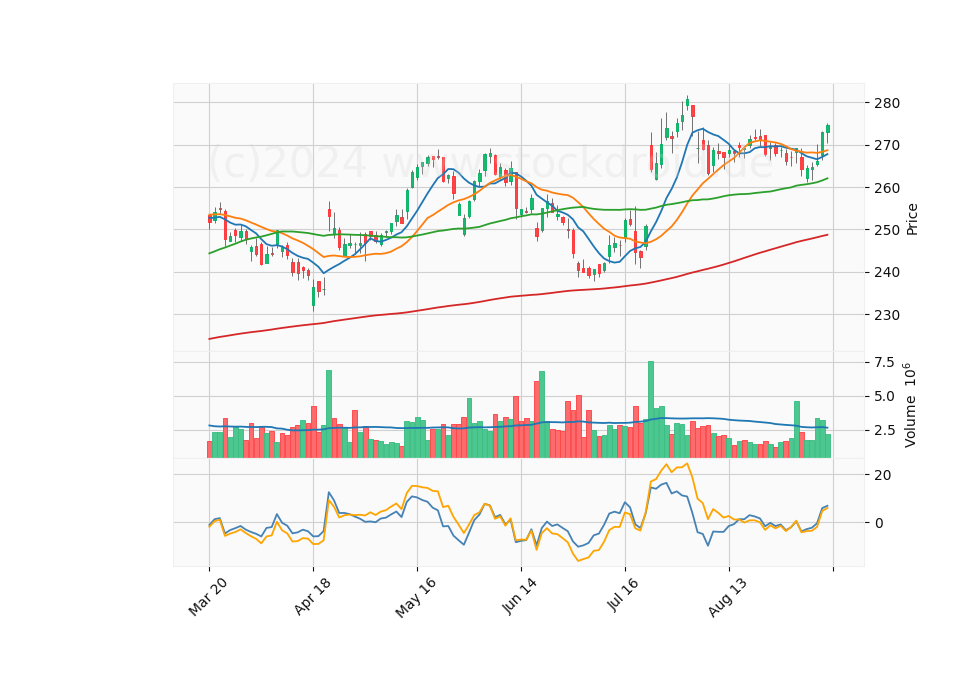Viewport: 960px width, 690px height.
Task: Click the 7.5 volume tick label
Action: click(884, 362)
